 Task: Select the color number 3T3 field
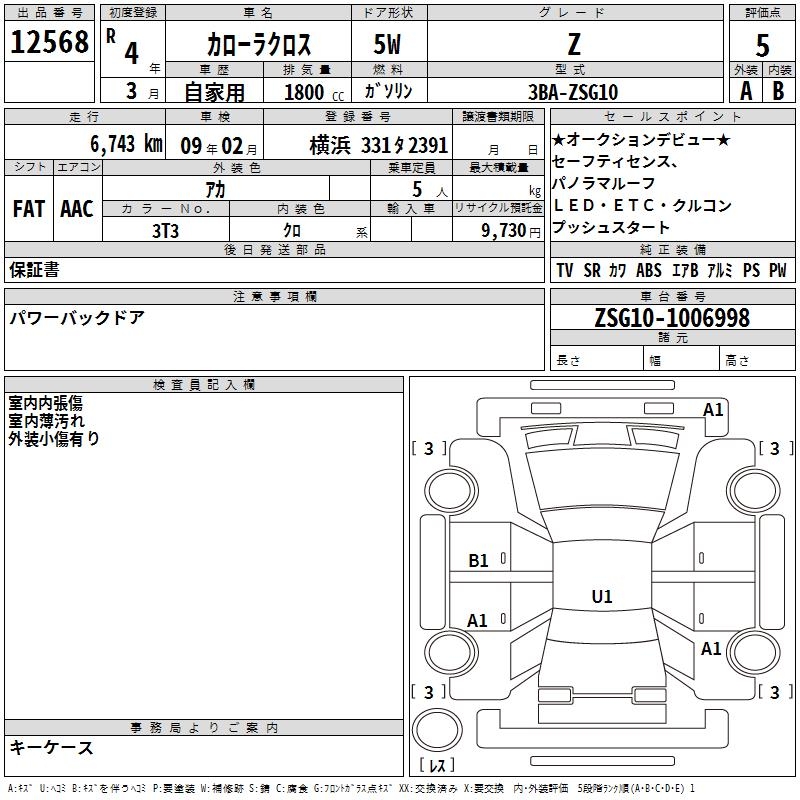(x=166, y=230)
